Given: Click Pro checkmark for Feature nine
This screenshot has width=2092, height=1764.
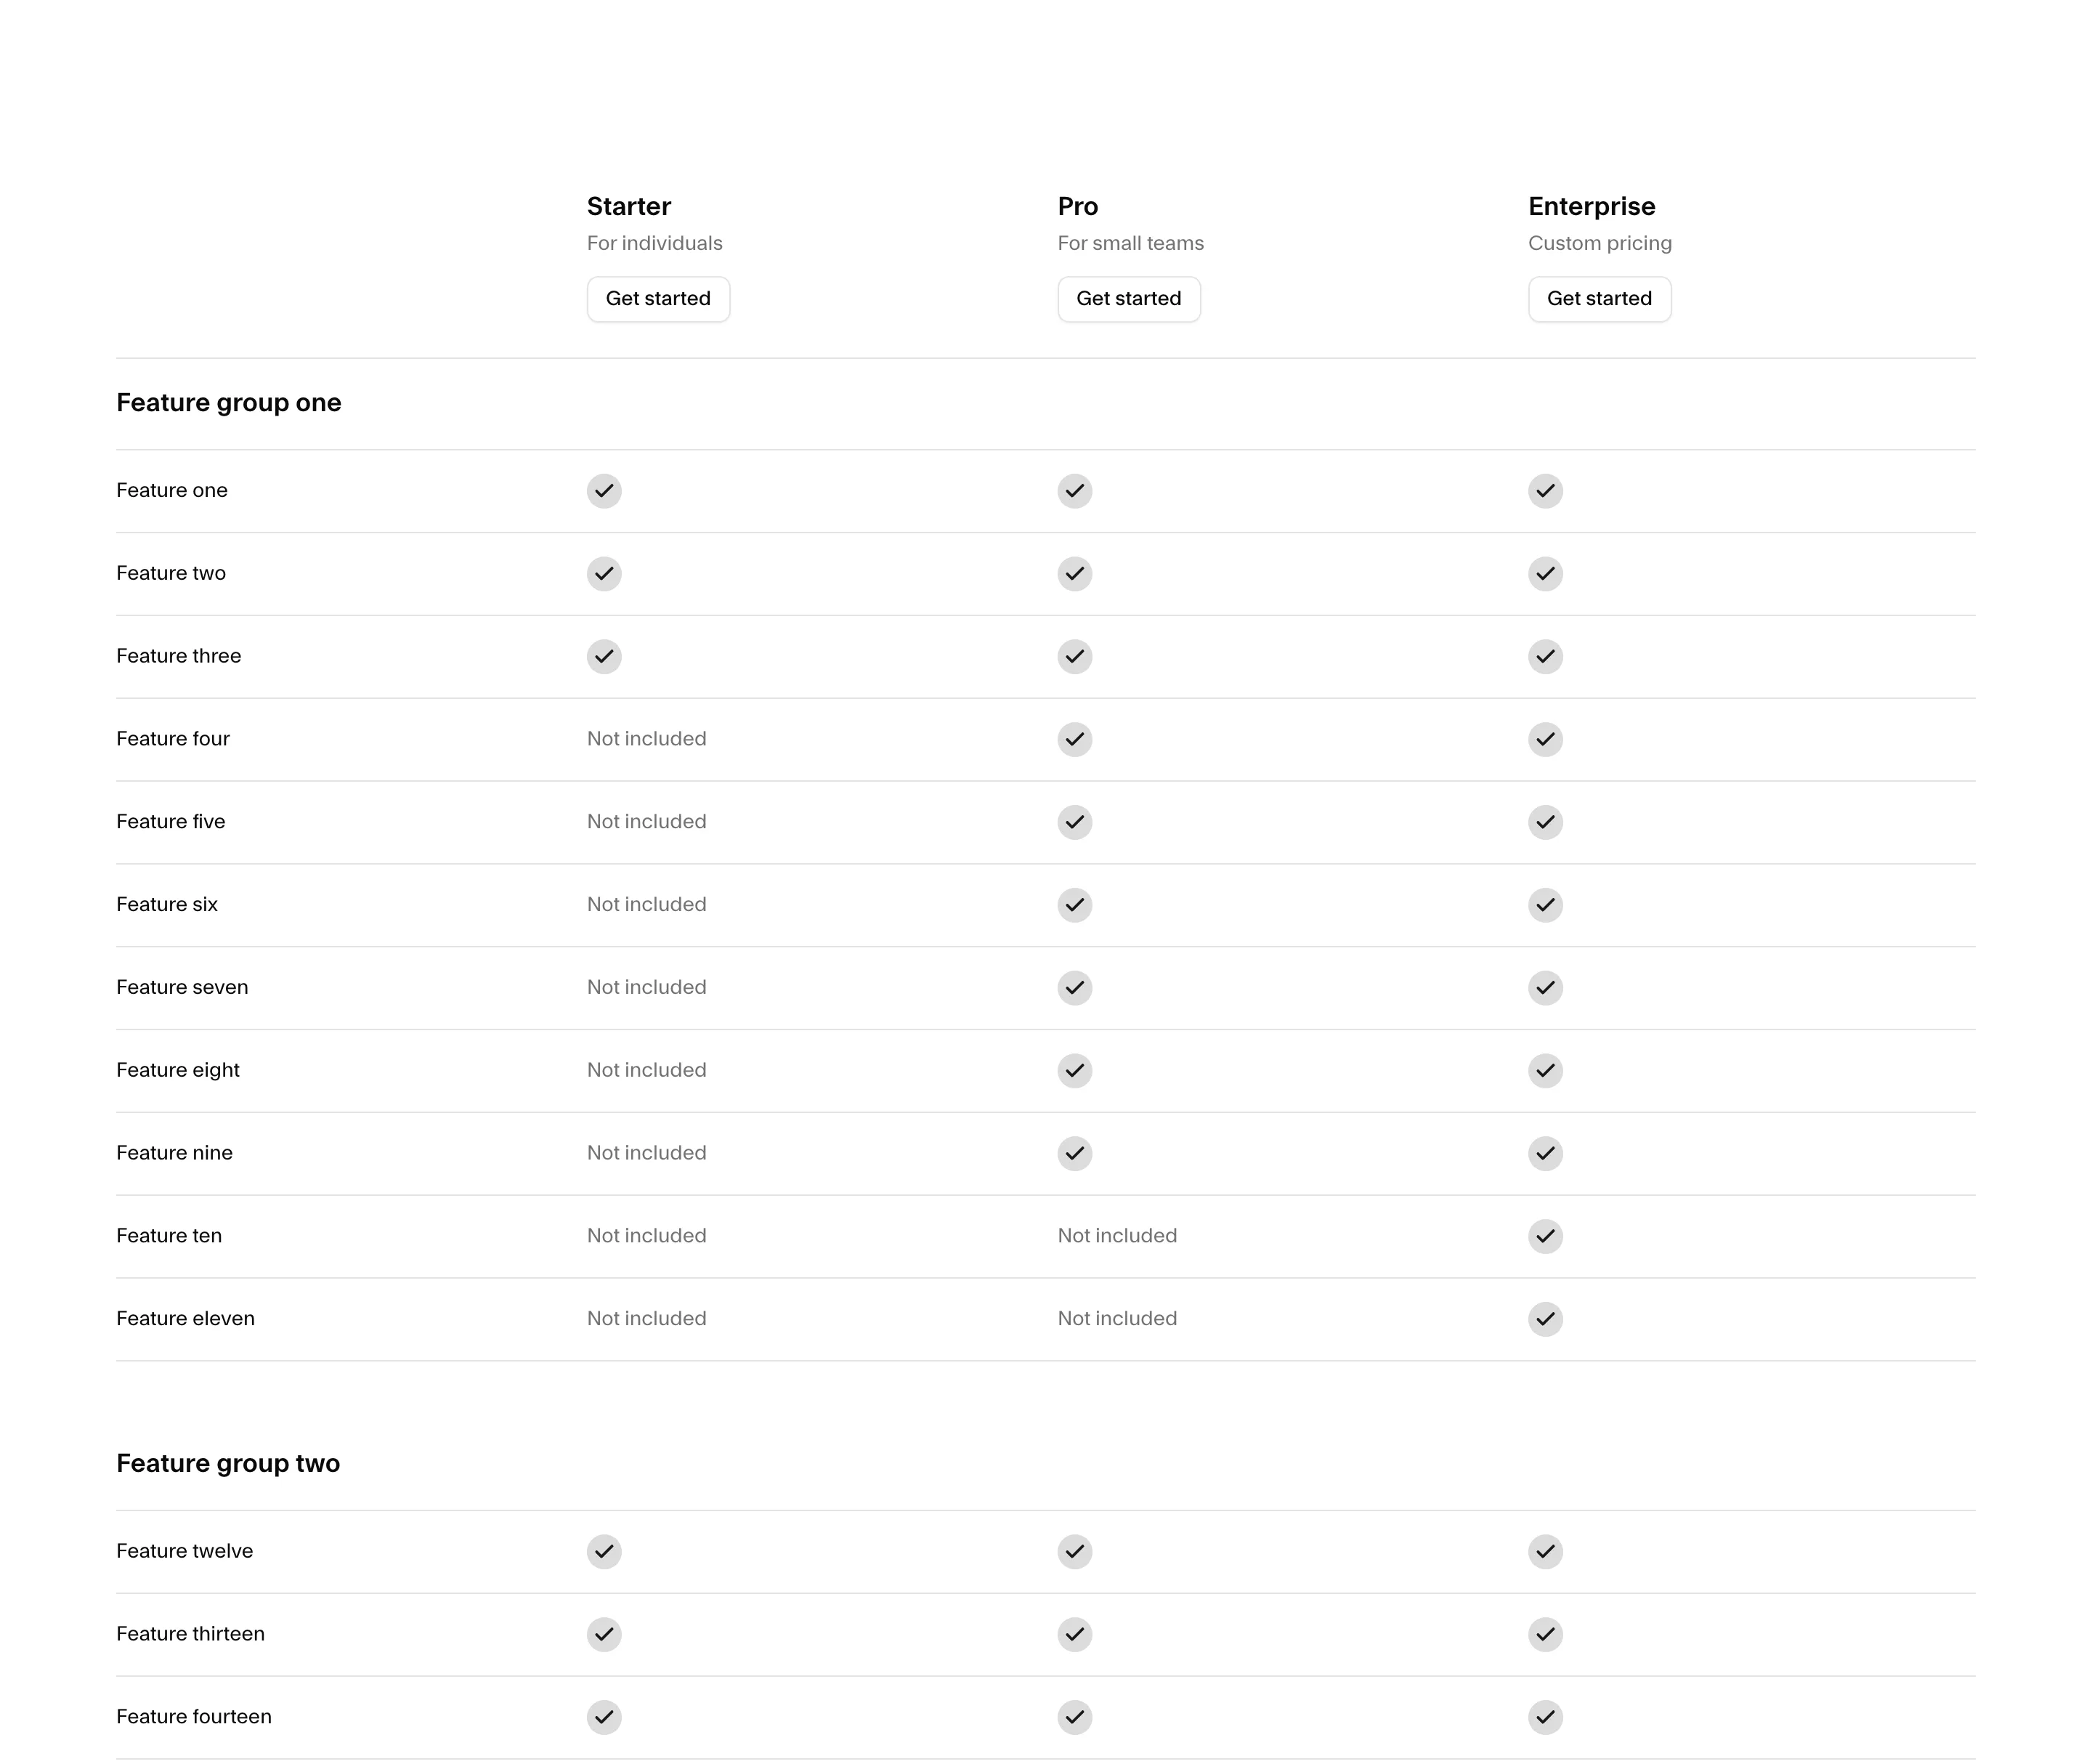Looking at the screenshot, I should pyautogui.click(x=1075, y=1154).
